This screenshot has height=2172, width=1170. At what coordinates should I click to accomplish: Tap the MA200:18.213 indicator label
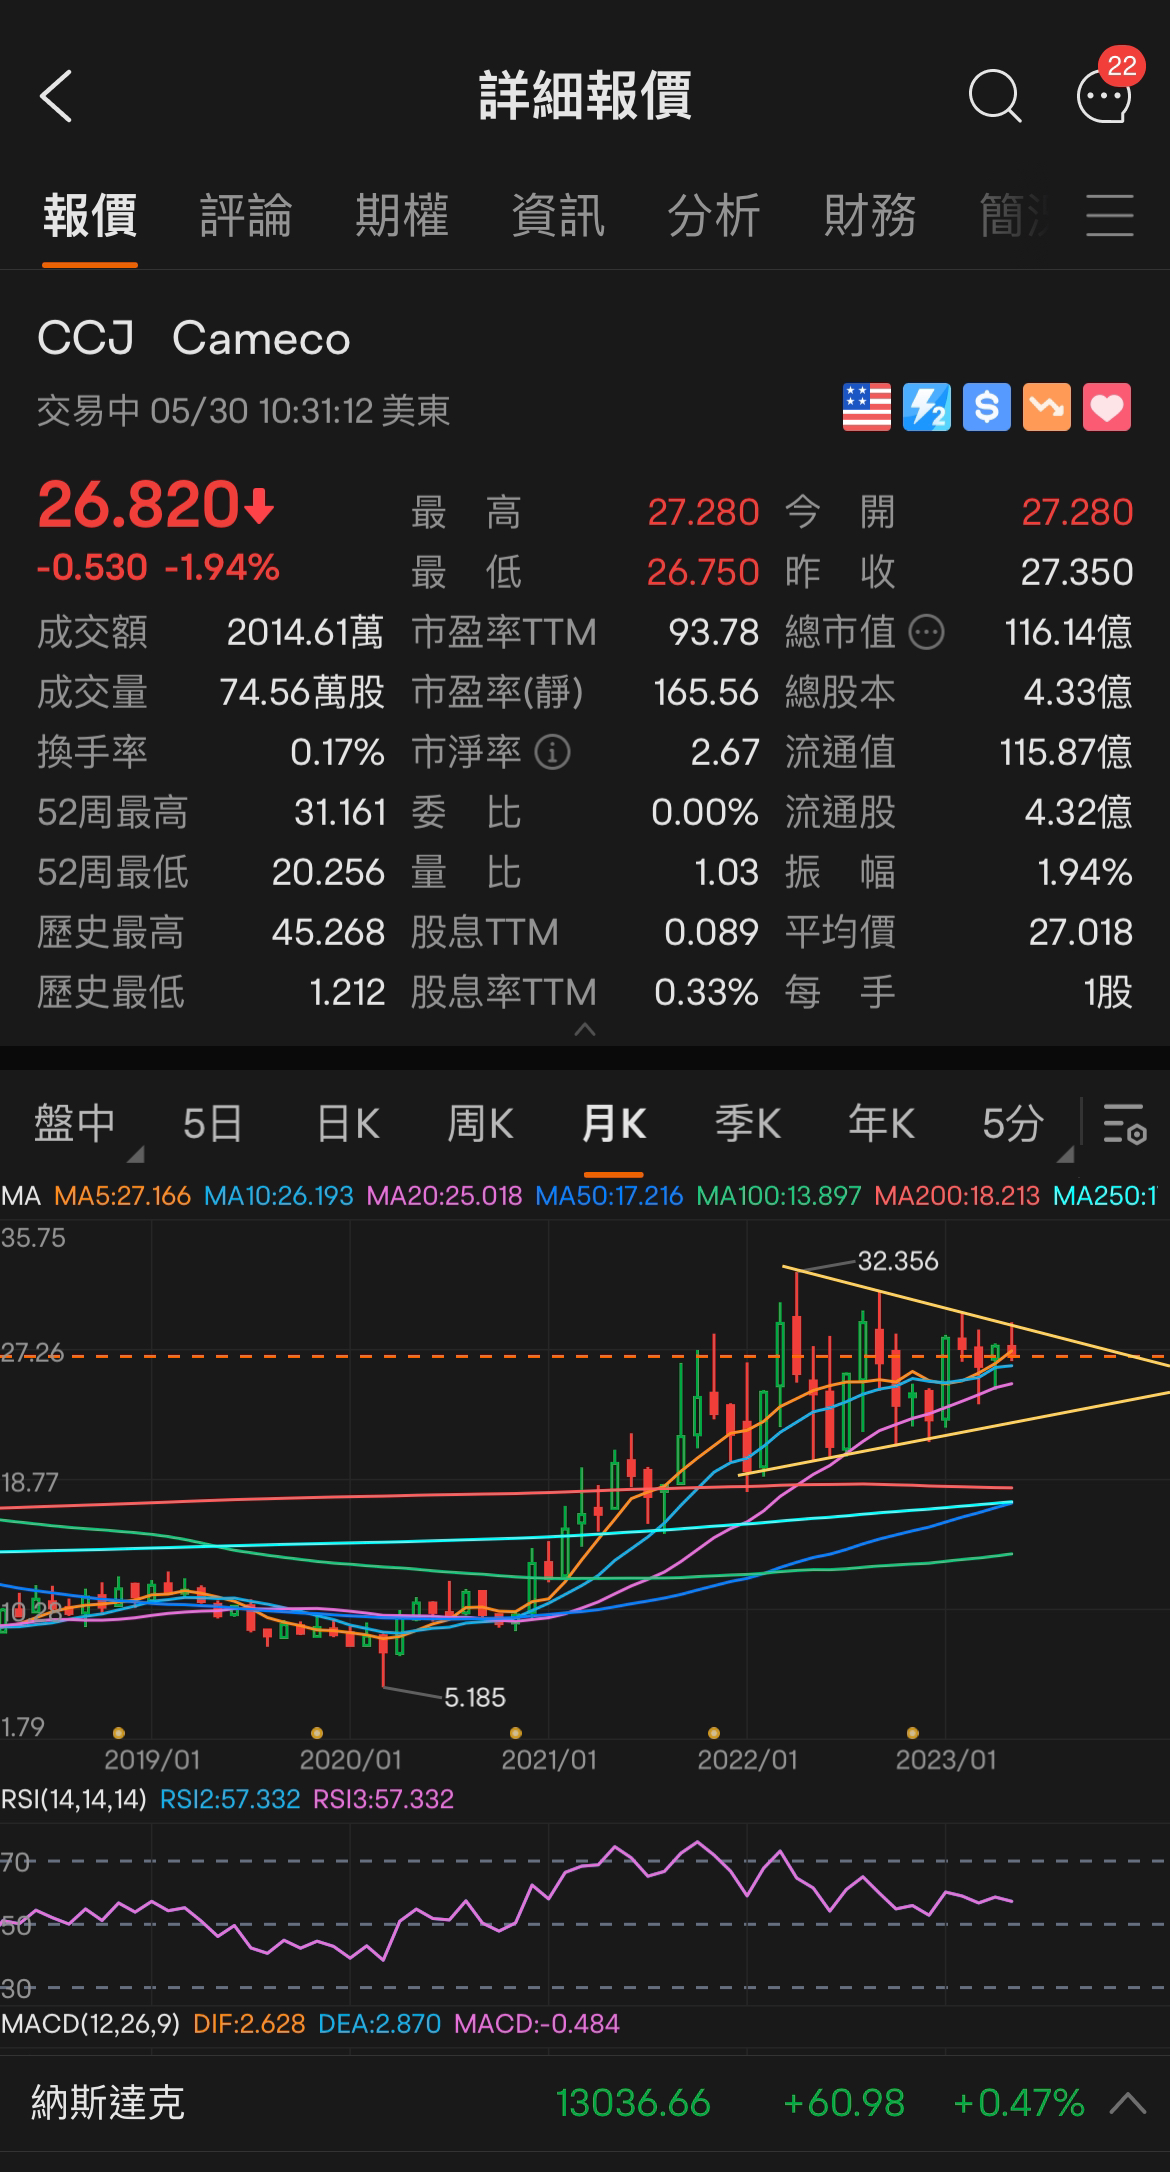pyautogui.click(x=956, y=1196)
